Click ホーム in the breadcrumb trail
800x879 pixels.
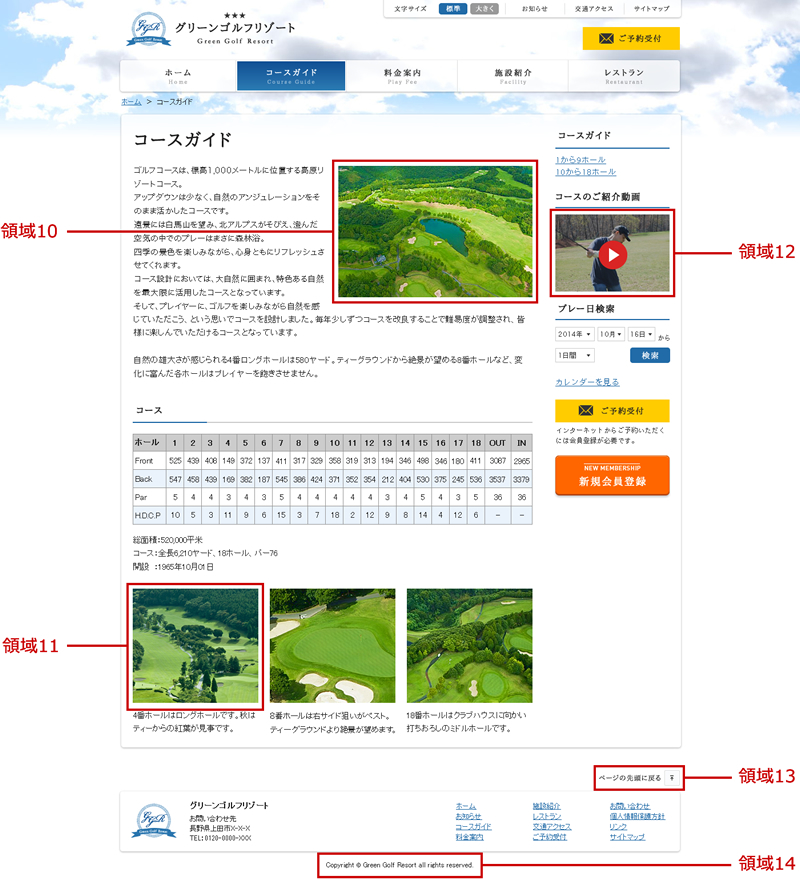(x=132, y=101)
